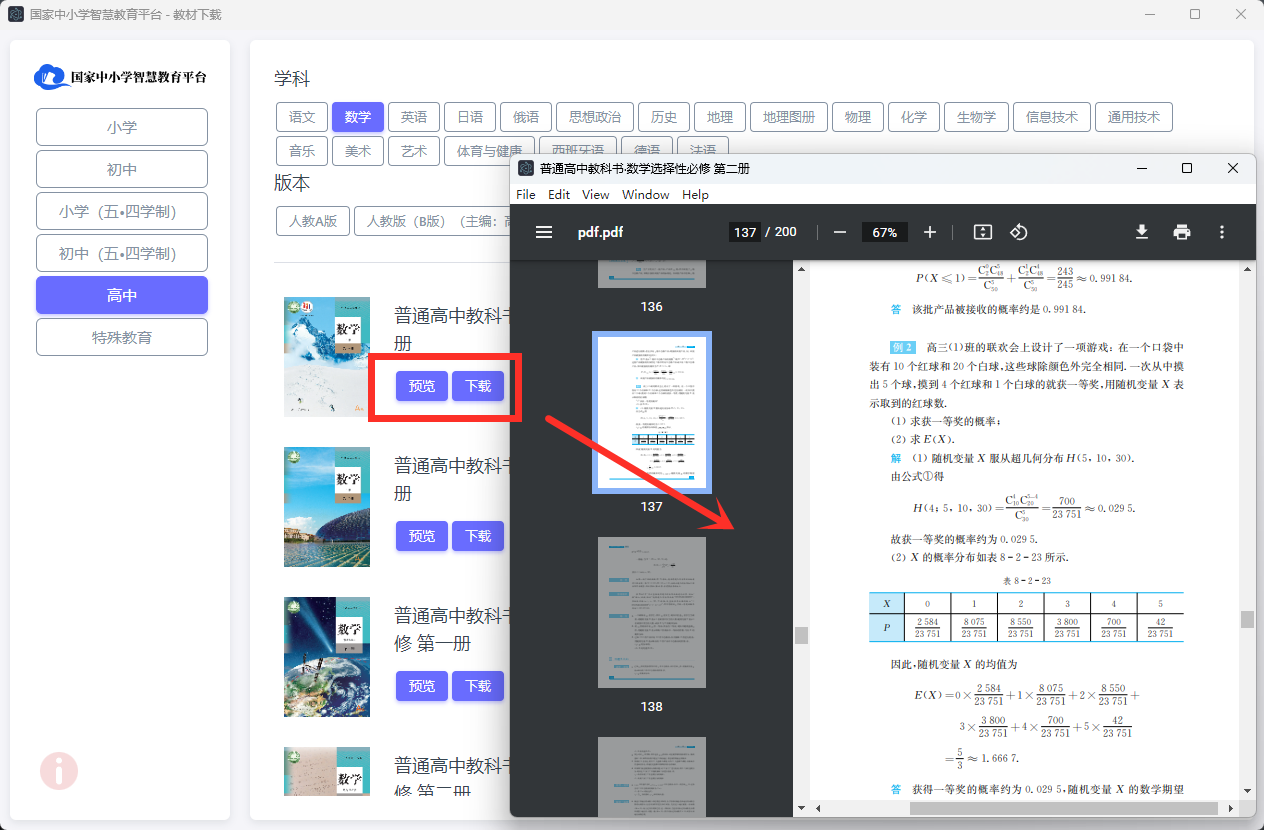Open the Help menu in PDF window
The width and height of the screenshot is (1264, 830).
pos(695,194)
